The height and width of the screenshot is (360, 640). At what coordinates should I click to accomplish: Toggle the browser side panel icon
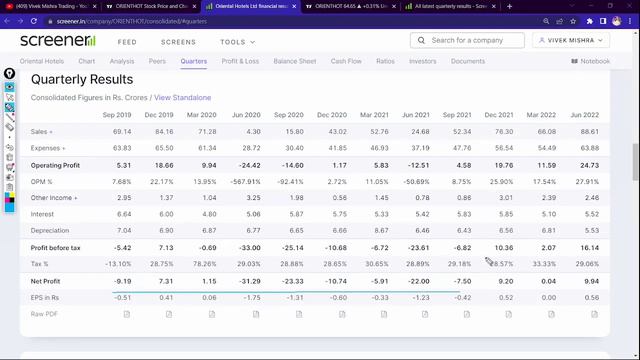(x=603, y=21)
